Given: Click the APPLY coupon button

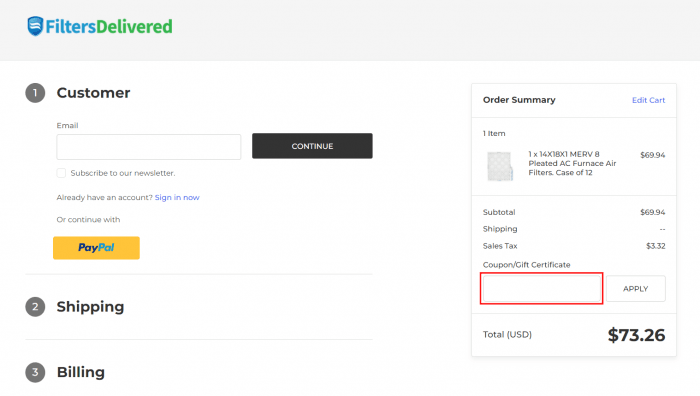Looking at the screenshot, I should [x=635, y=288].
